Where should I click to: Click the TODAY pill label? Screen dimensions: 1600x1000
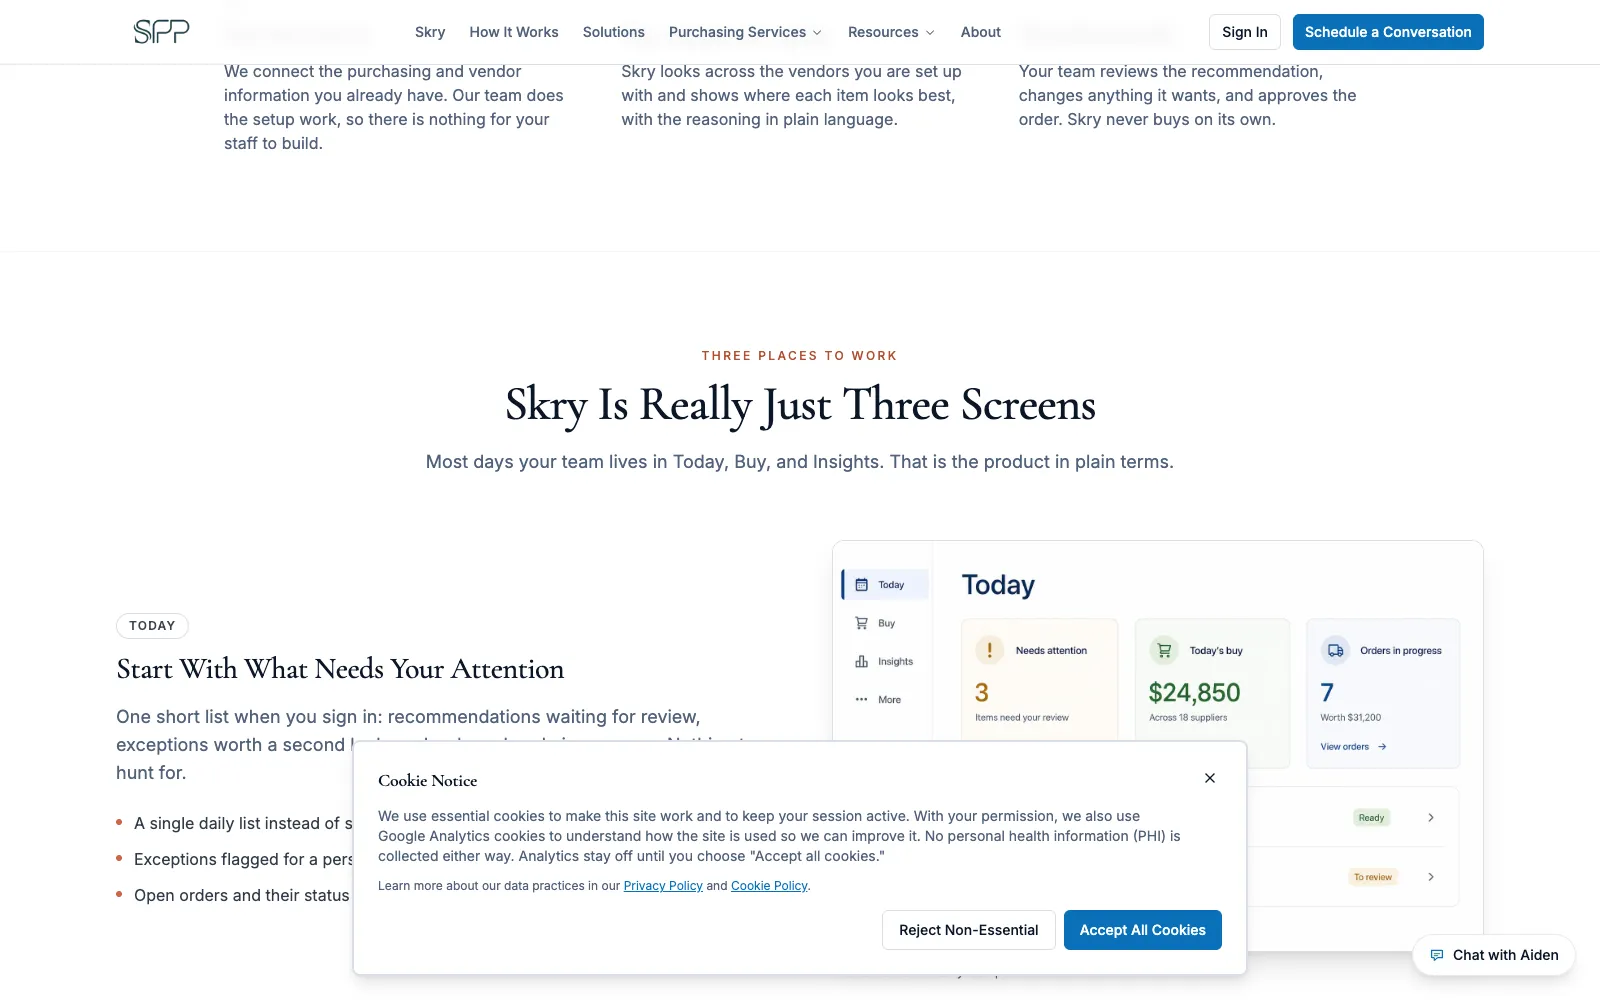152,626
